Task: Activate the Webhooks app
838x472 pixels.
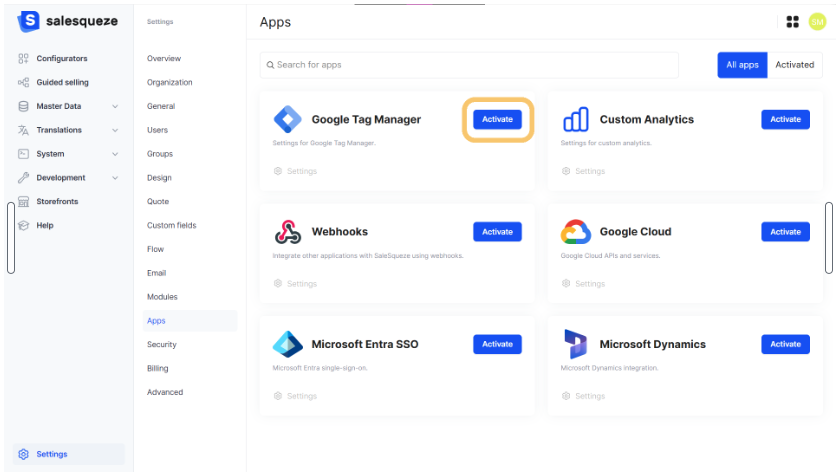Action: [498, 232]
